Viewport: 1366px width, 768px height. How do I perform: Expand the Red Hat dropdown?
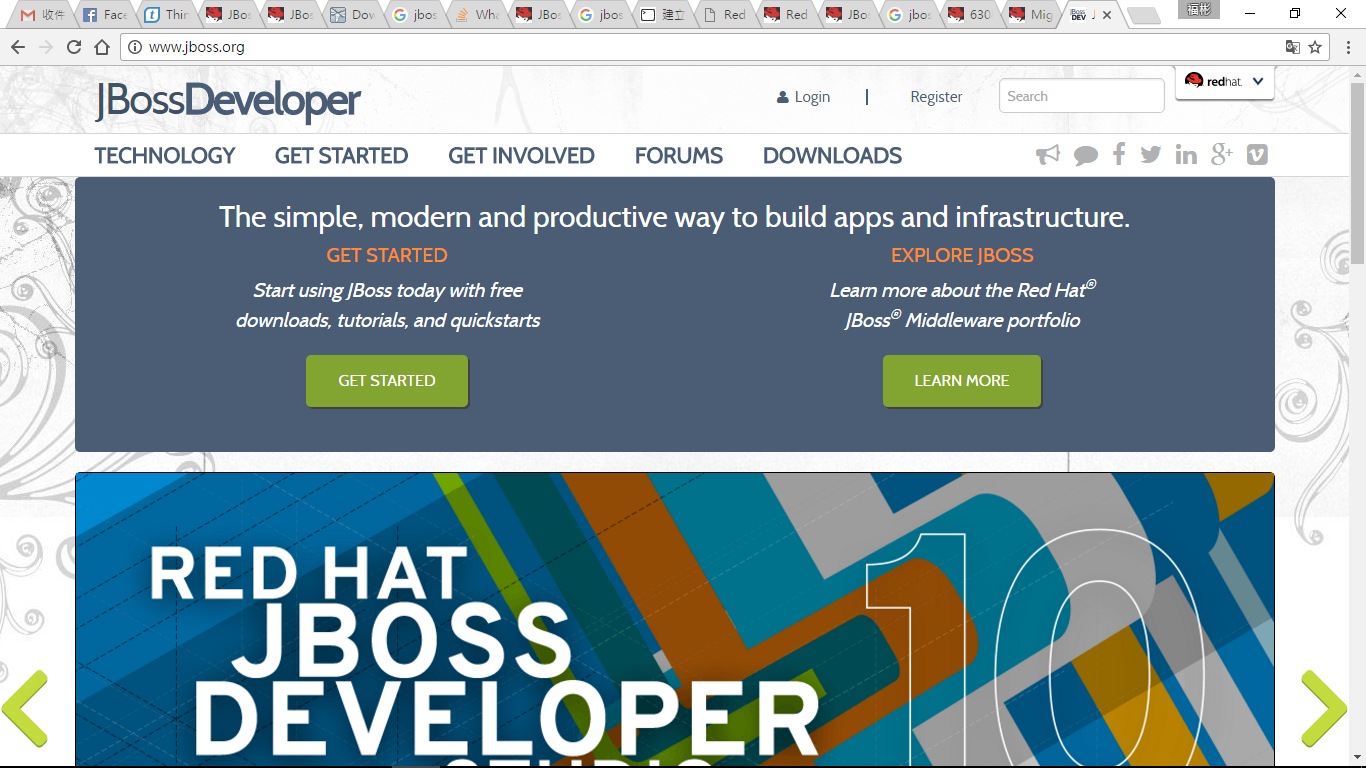(1225, 82)
